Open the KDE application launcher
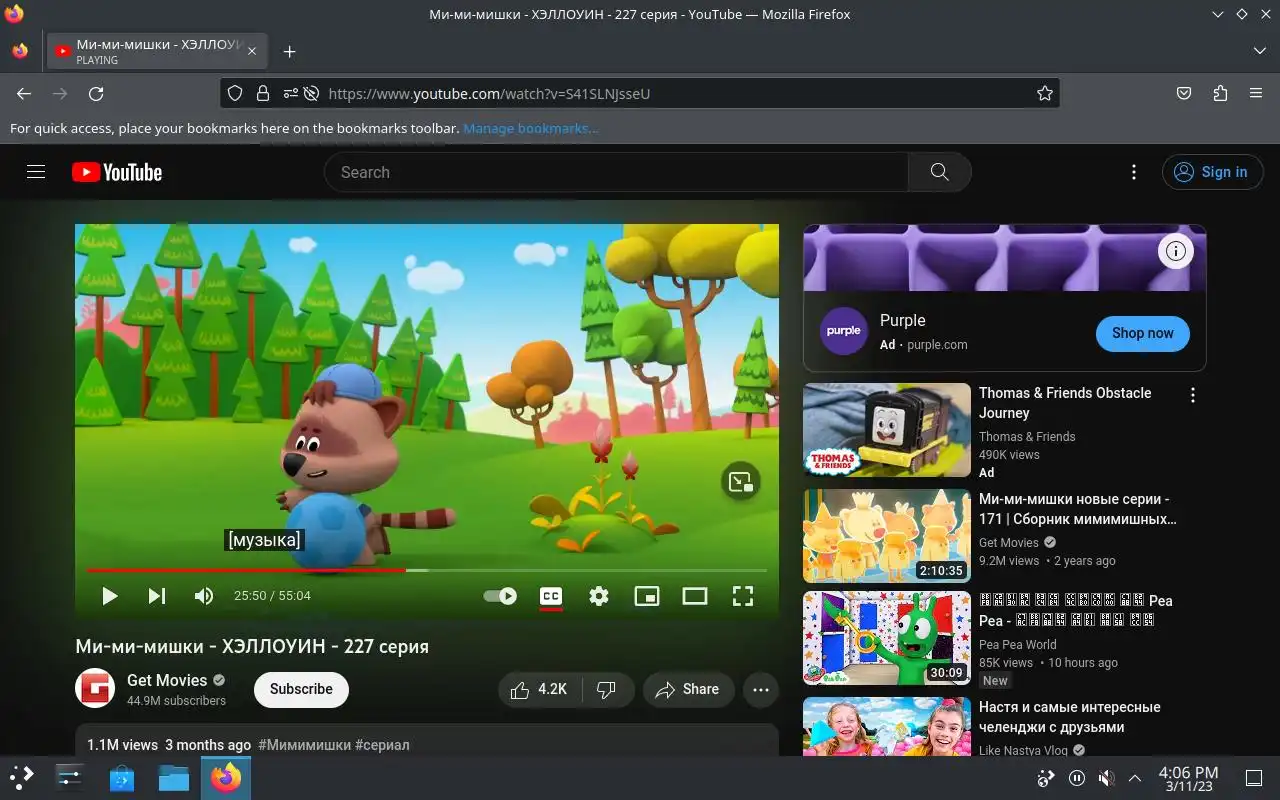Viewport: 1280px width, 800px height. [x=22, y=777]
